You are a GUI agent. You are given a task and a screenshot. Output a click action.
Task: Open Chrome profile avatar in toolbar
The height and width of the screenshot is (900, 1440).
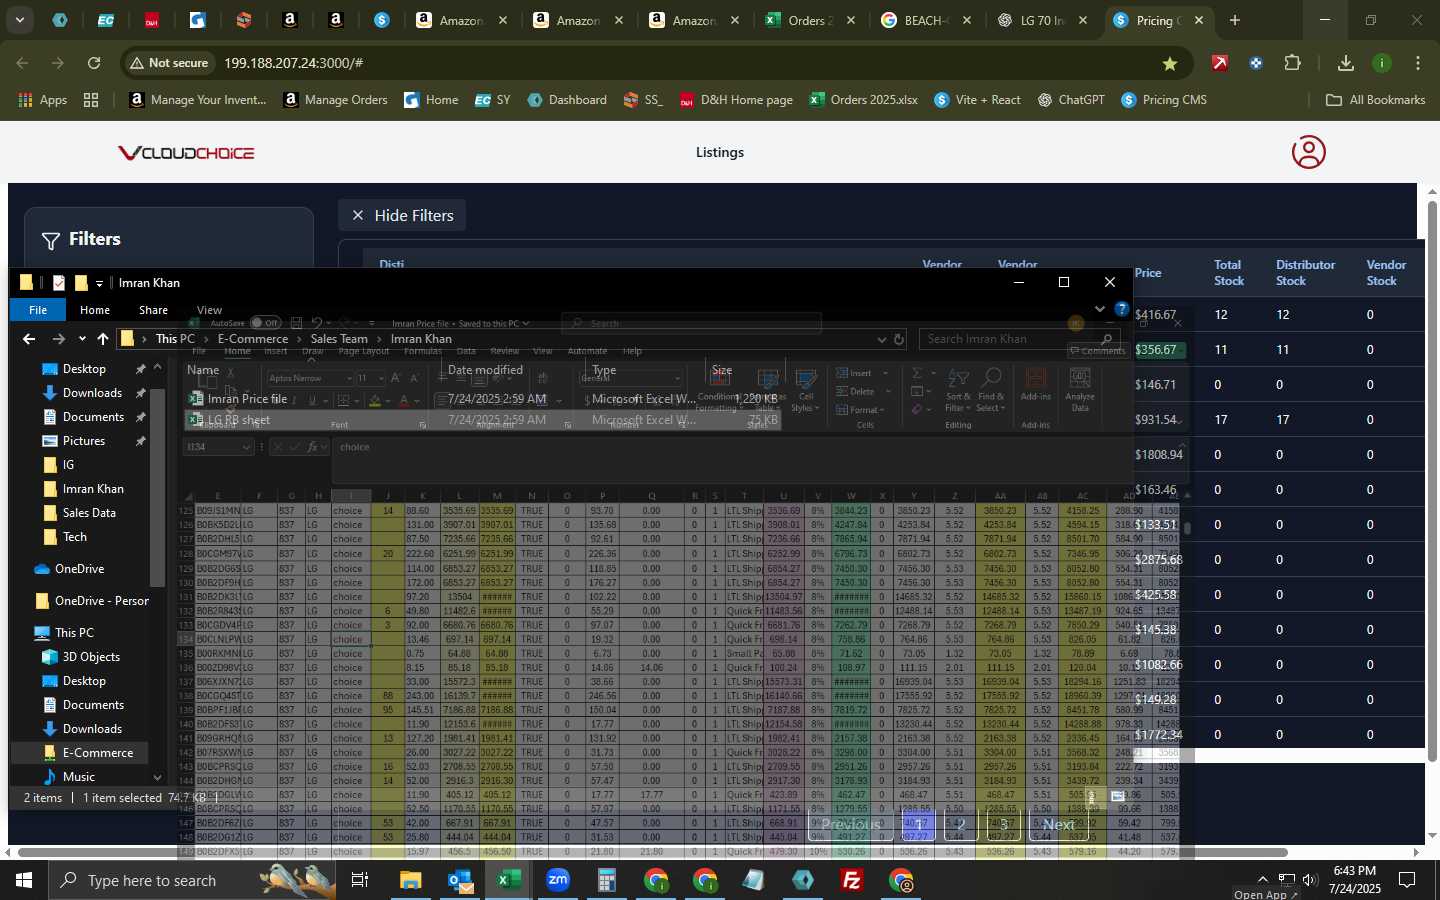(1382, 63)
